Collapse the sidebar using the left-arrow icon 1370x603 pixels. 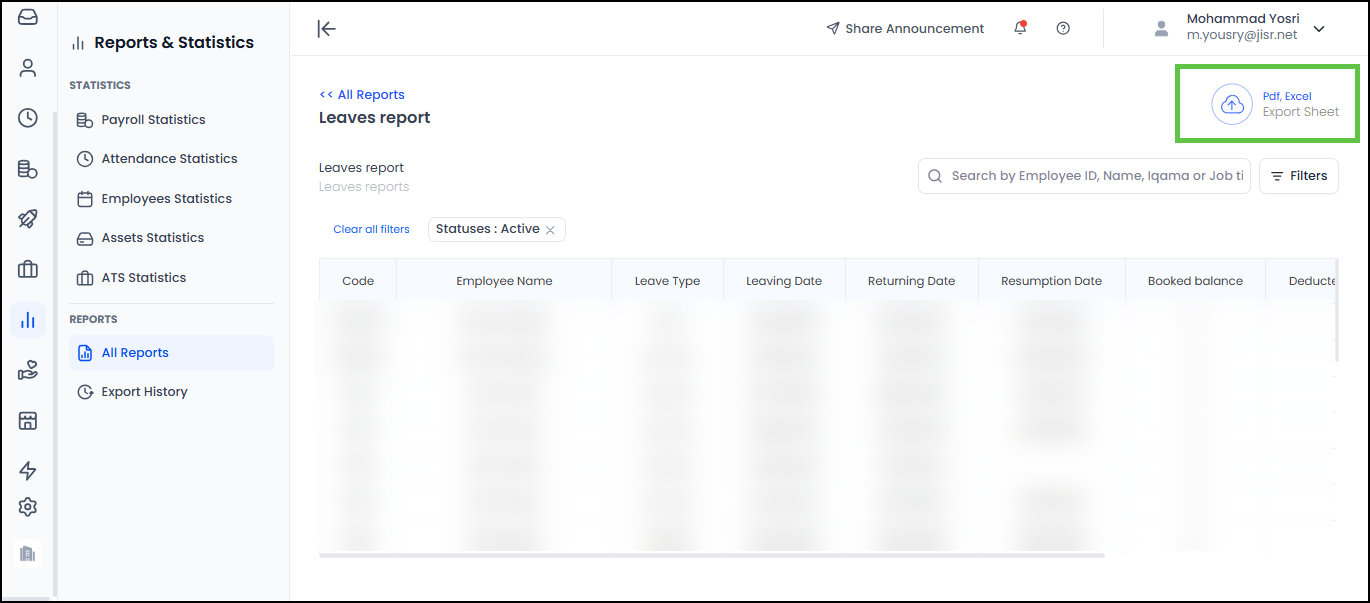326,28
